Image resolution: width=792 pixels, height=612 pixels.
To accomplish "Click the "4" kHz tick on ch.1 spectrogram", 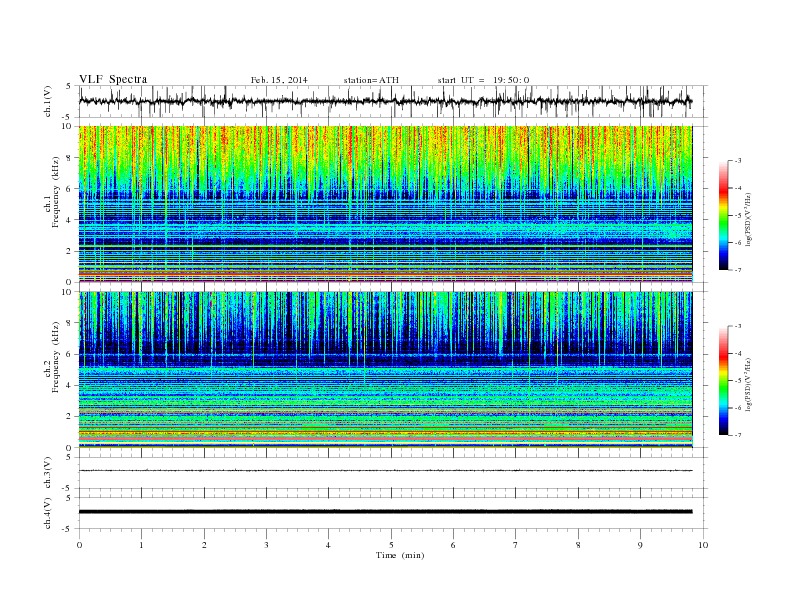I will click(x=70, y=220).
